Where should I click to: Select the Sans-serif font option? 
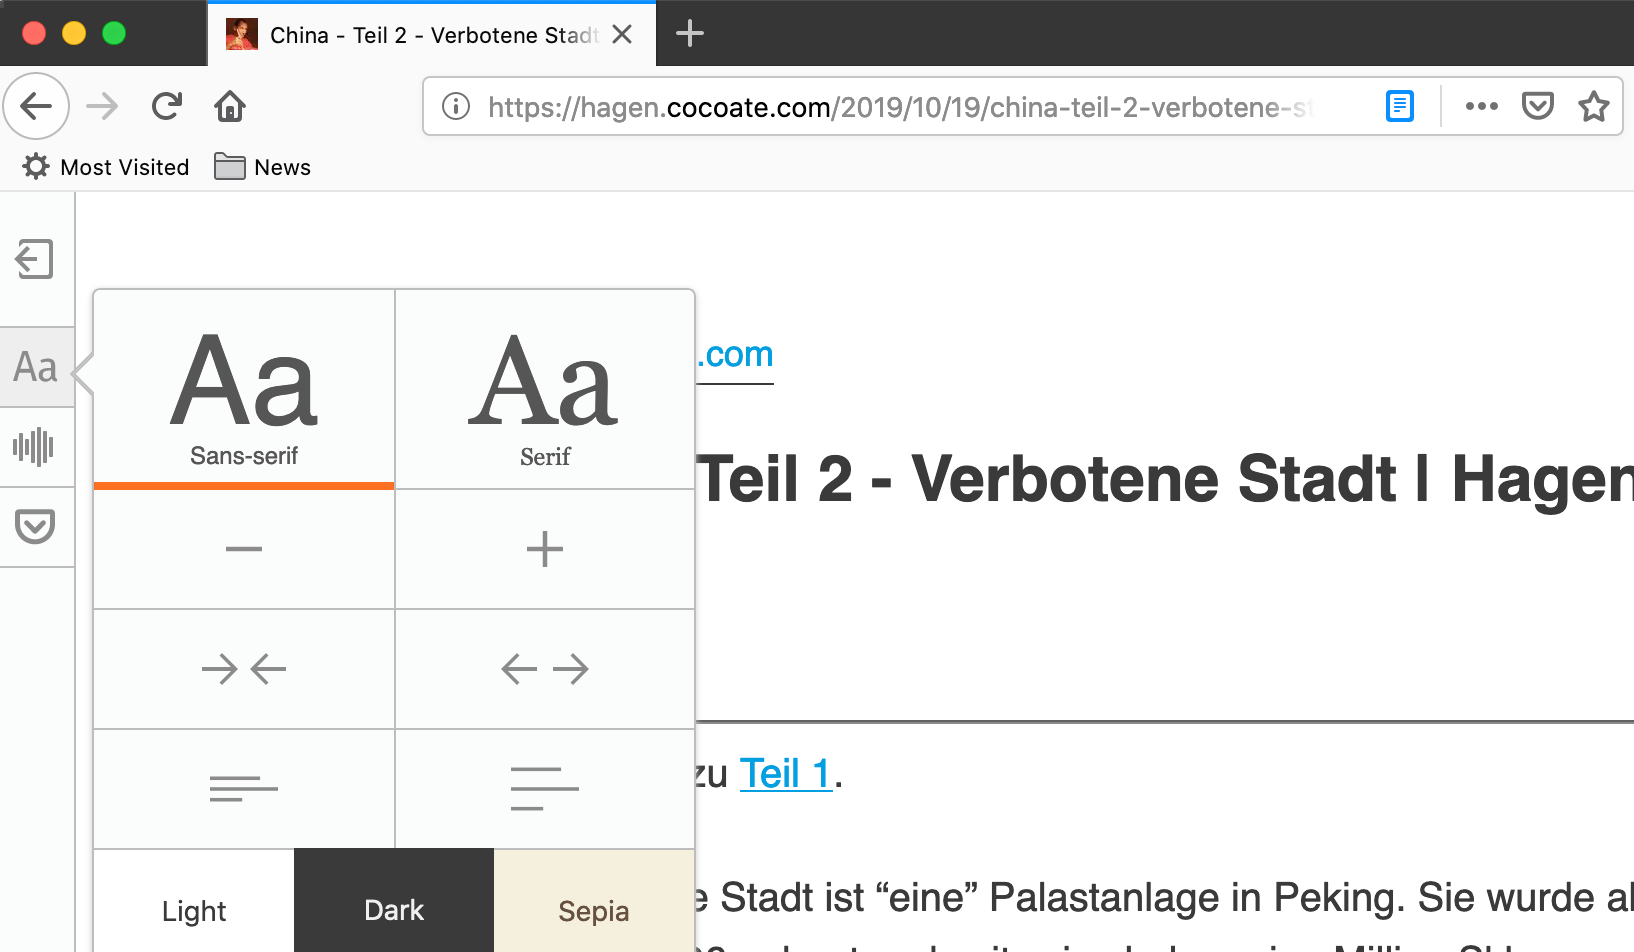click(243, 390)
